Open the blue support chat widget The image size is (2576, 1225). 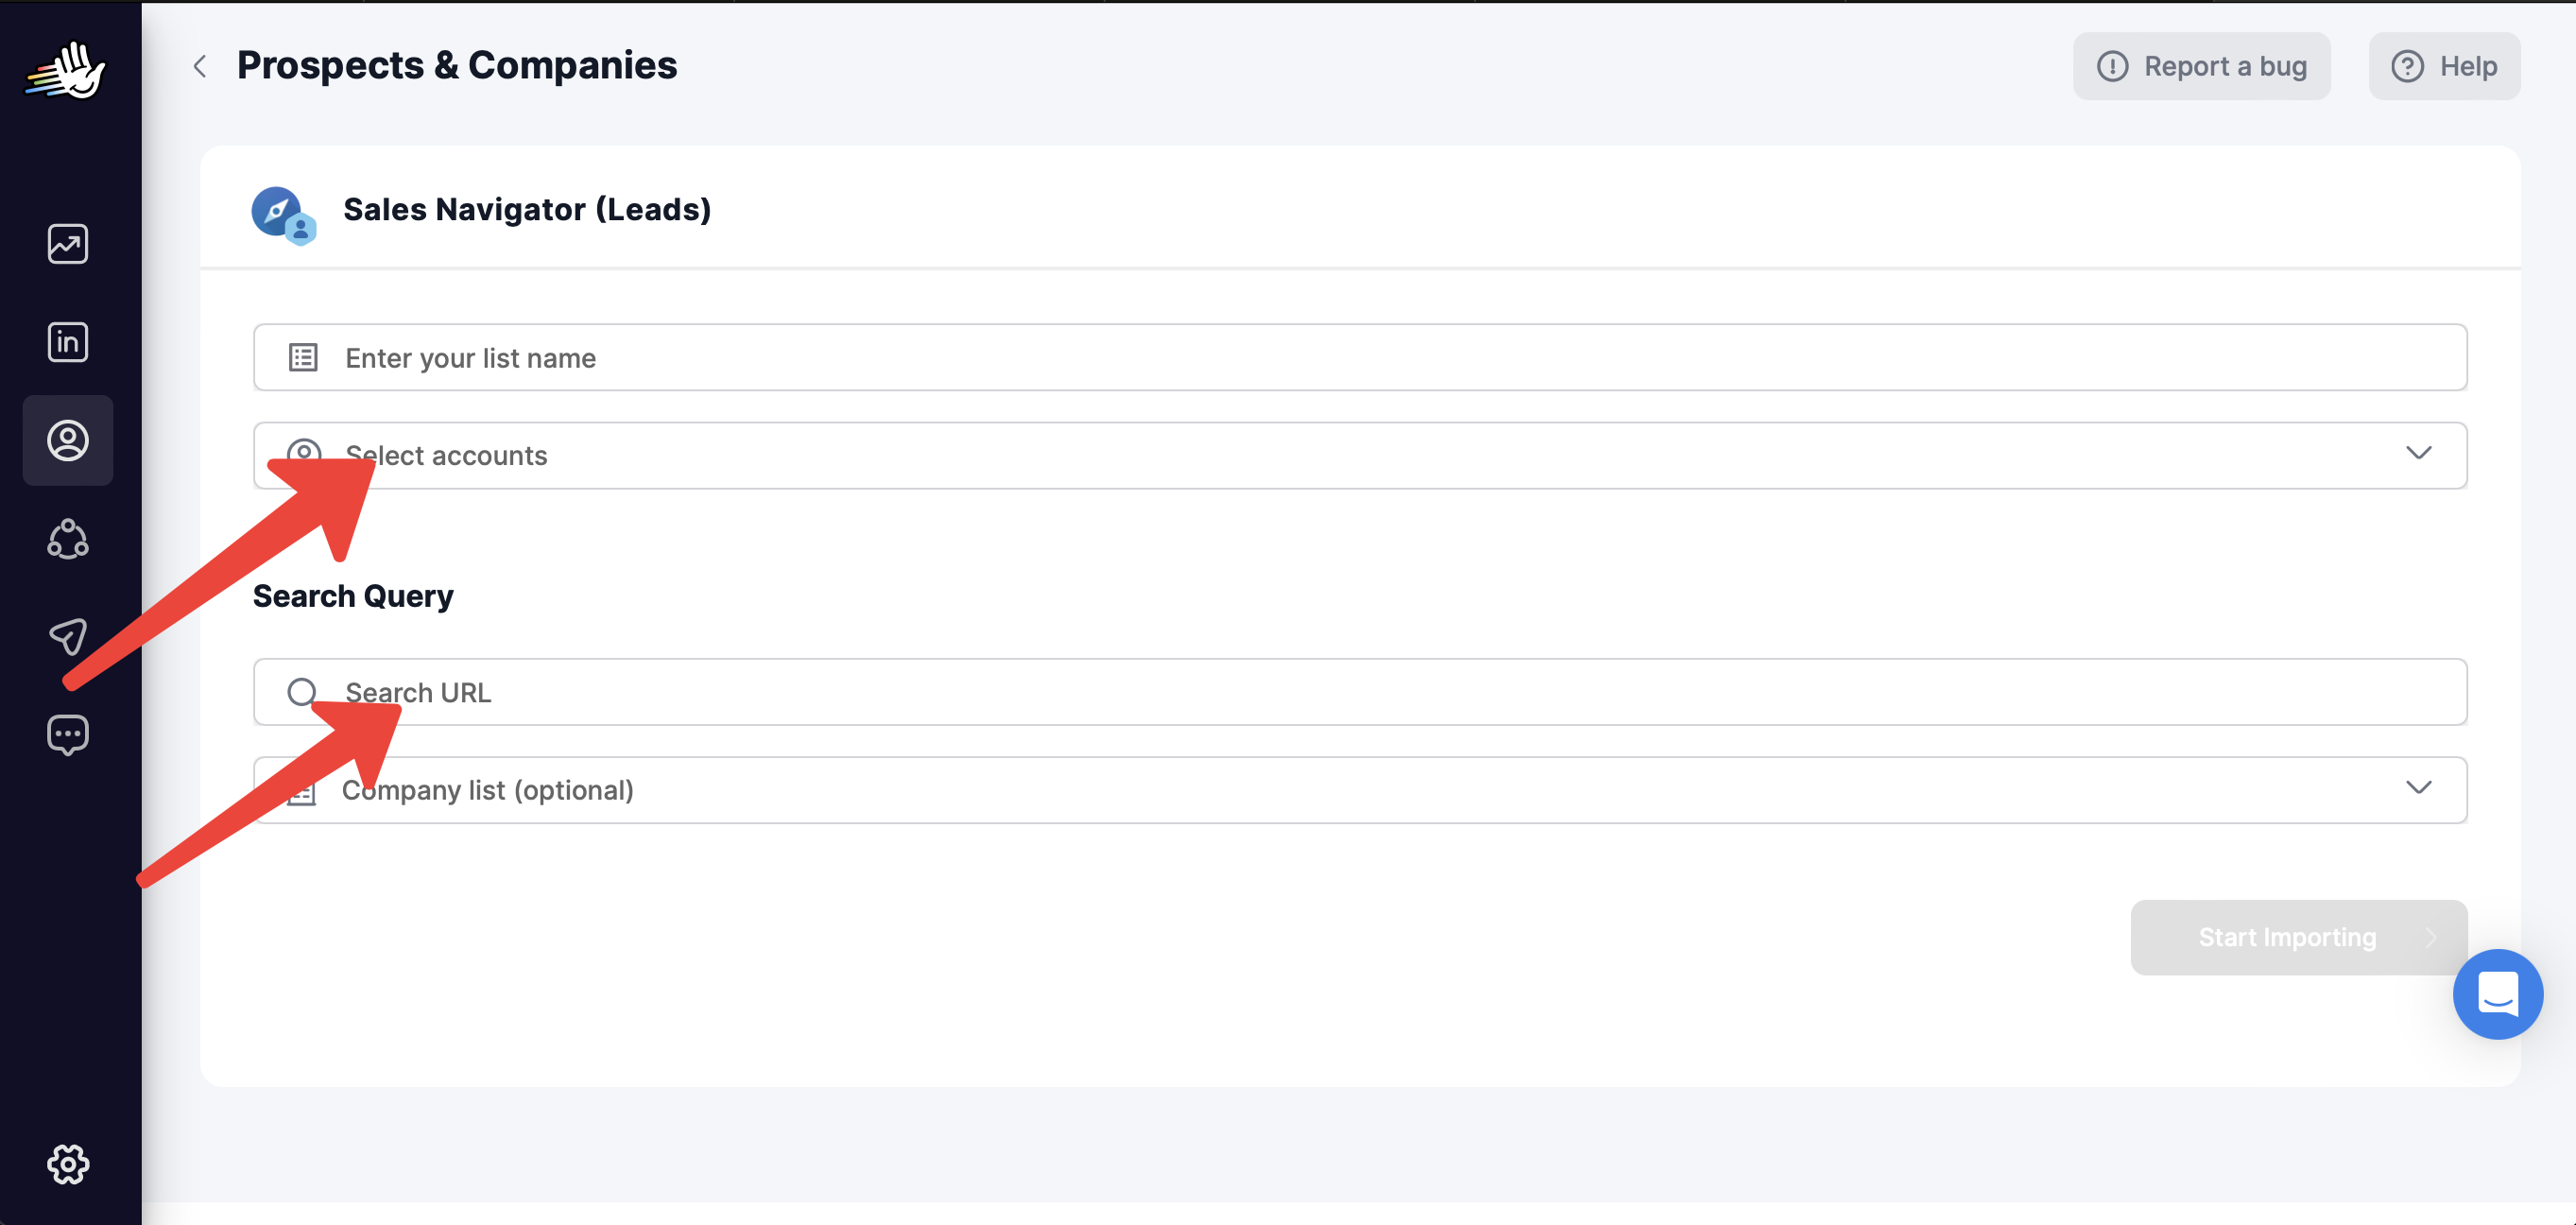pyautogui.click(x=2497, y=994)
